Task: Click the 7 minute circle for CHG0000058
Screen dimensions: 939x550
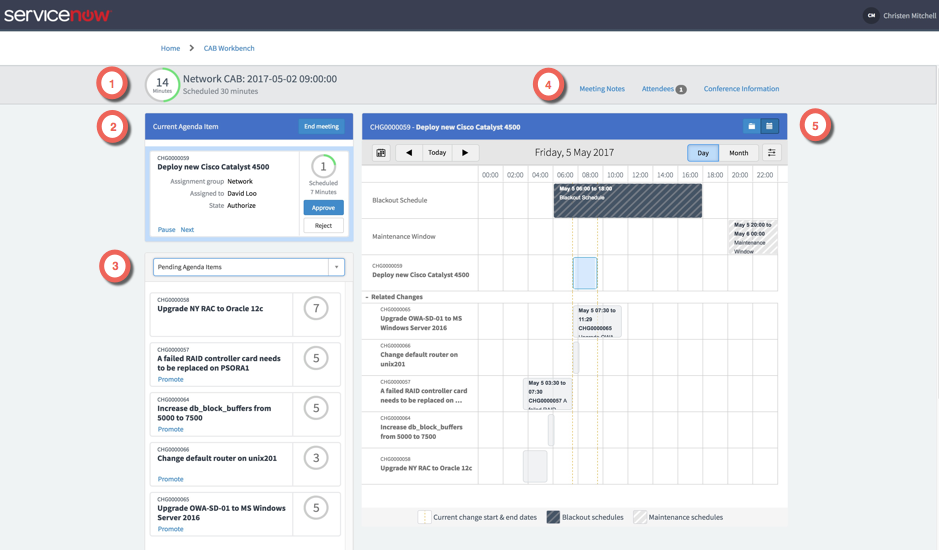Action: tap(316, 309)
